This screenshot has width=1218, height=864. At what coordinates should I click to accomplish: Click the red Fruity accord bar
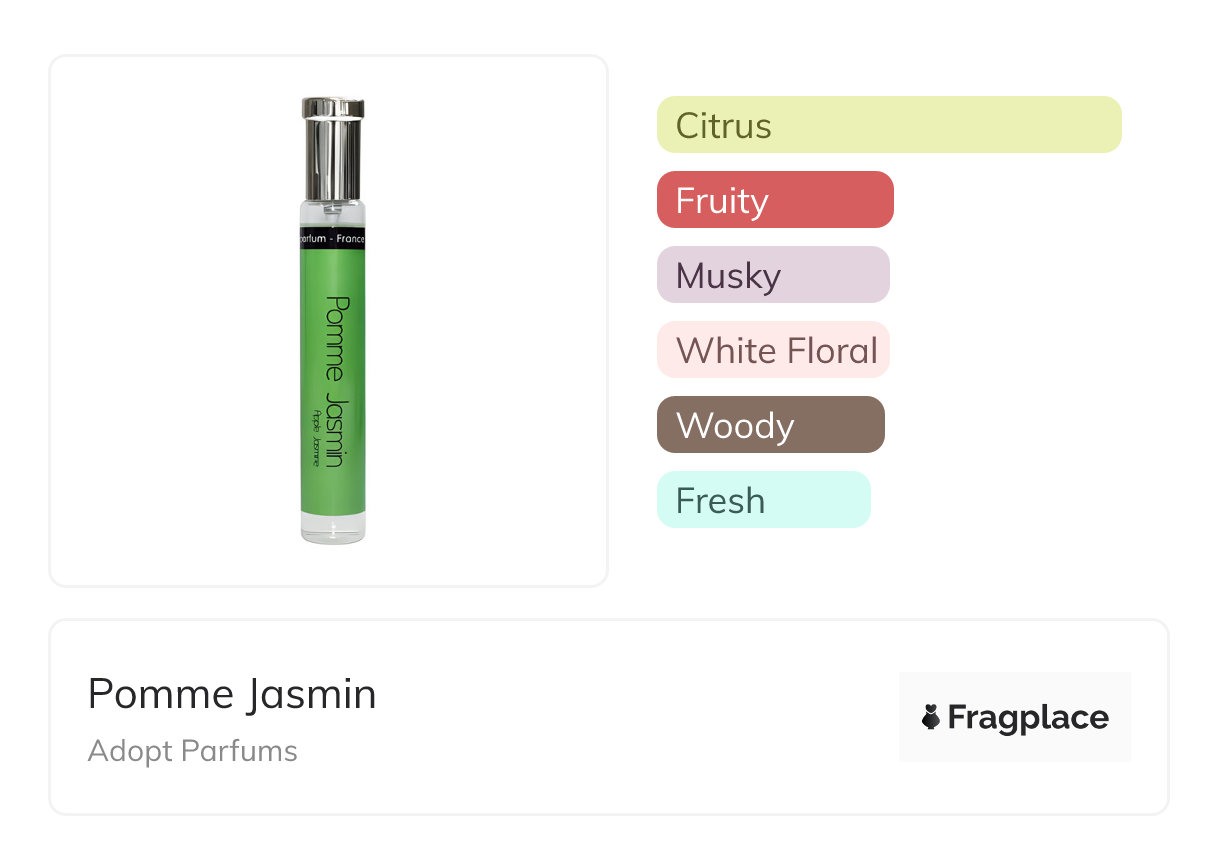click(775, 200)
